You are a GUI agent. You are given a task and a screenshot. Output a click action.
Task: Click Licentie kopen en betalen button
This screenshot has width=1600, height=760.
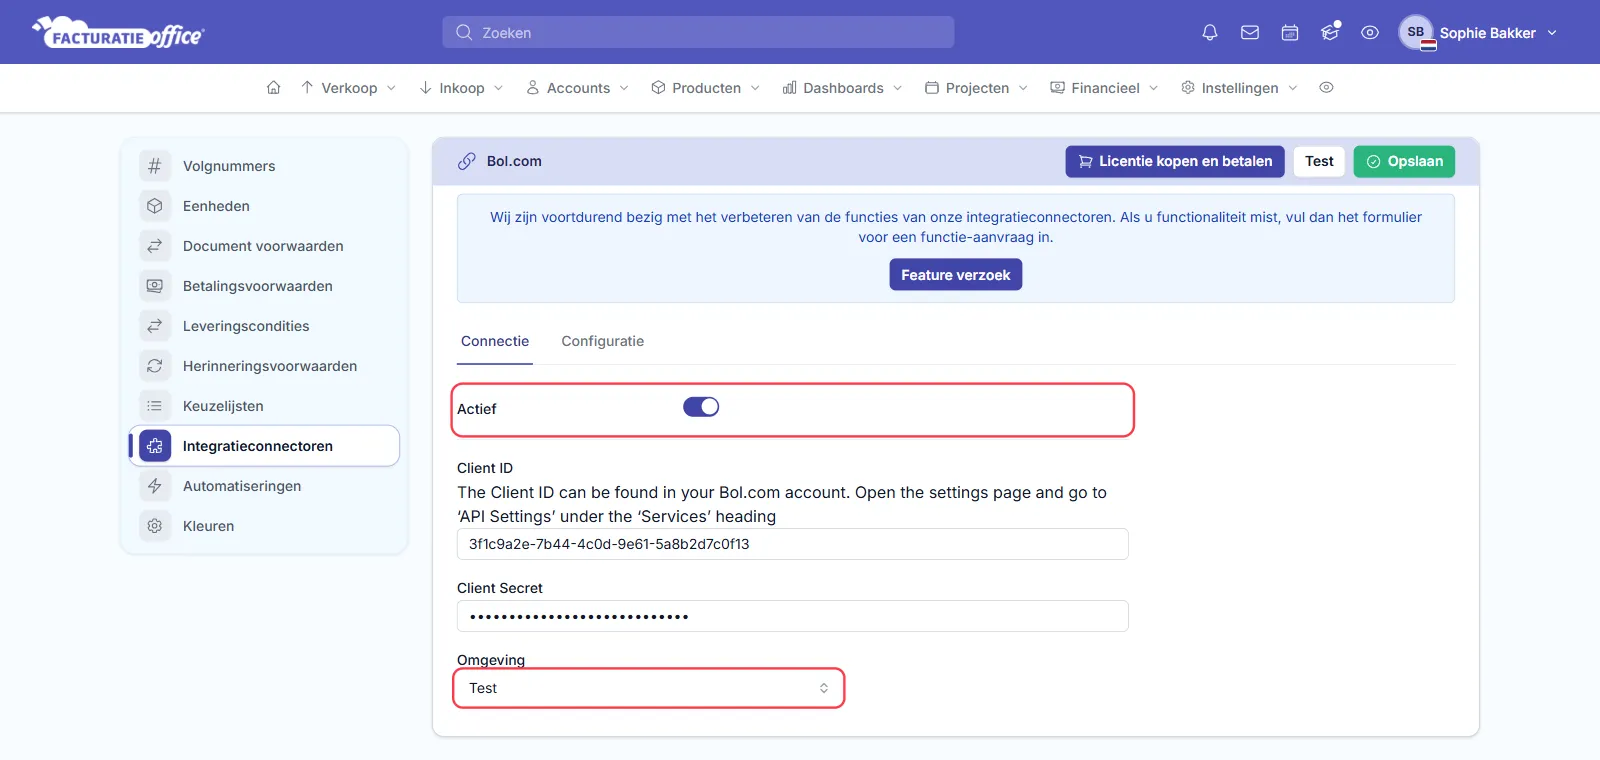click(x=1175, y=161)
